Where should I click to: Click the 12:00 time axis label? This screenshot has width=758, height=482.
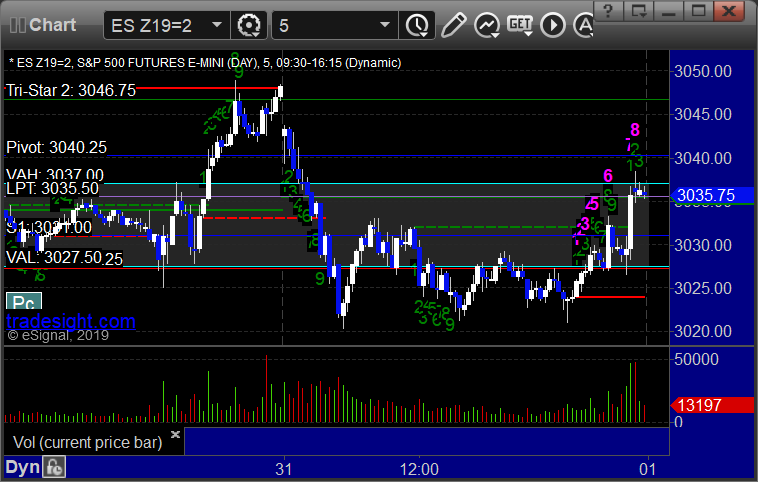pos(419,469)
